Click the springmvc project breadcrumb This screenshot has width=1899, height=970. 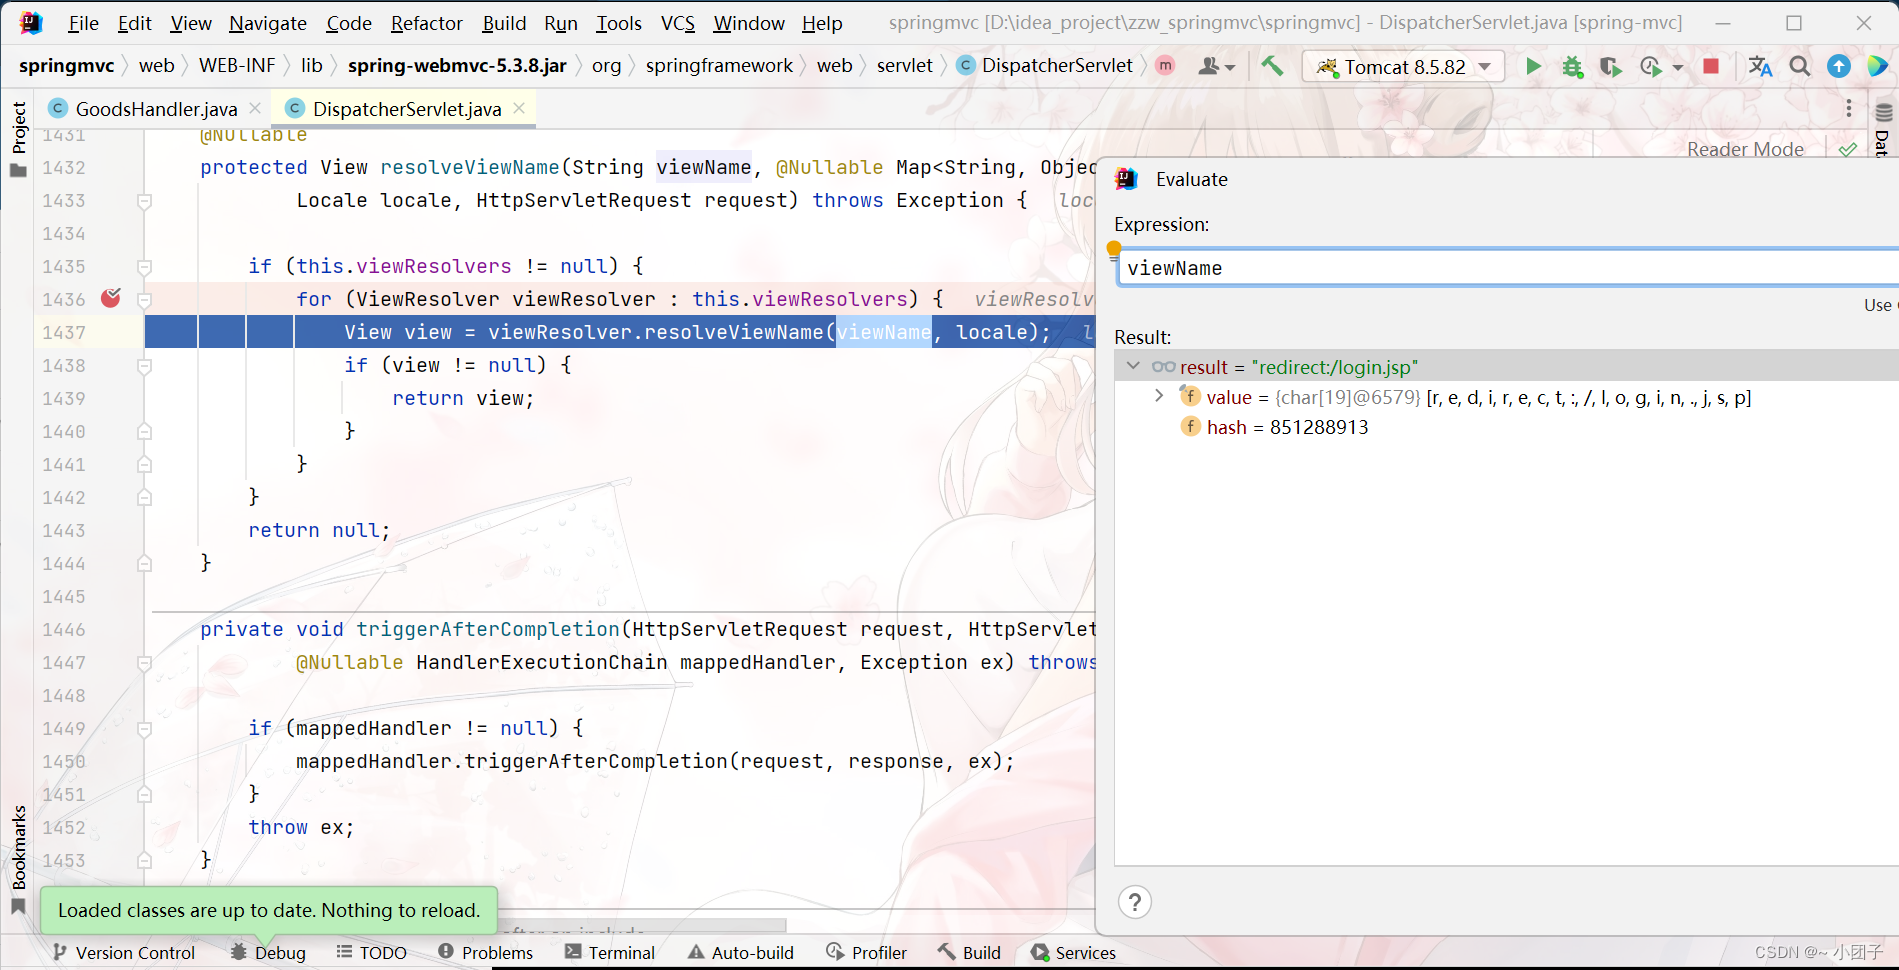66,65
